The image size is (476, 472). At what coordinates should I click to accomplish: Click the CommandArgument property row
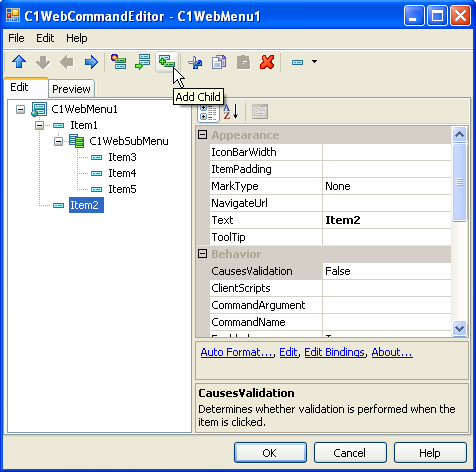[x=330, y=305]
